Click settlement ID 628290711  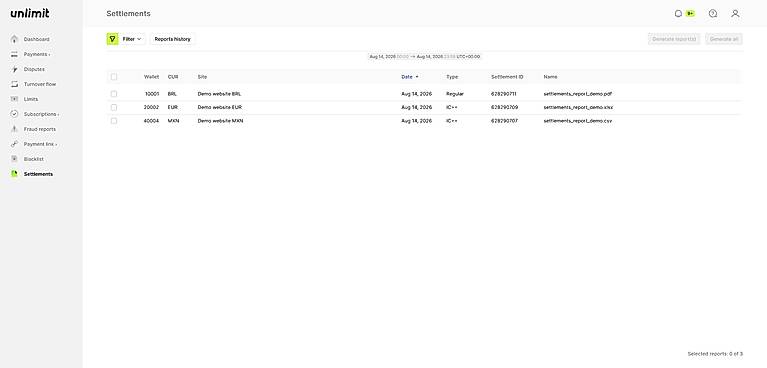504,94
